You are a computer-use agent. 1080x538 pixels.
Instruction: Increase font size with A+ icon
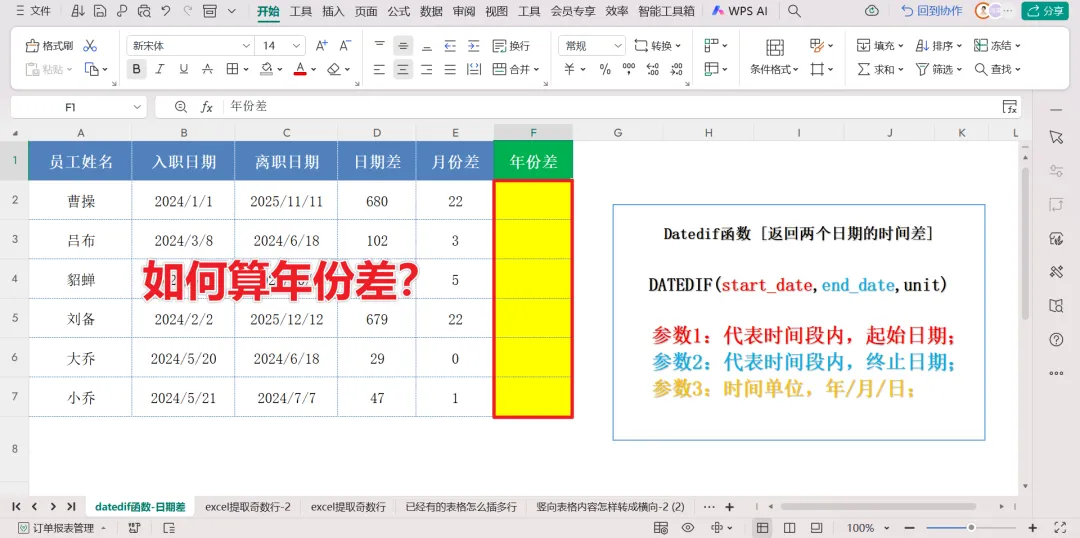pyautogui.click(x=321, y=46)
